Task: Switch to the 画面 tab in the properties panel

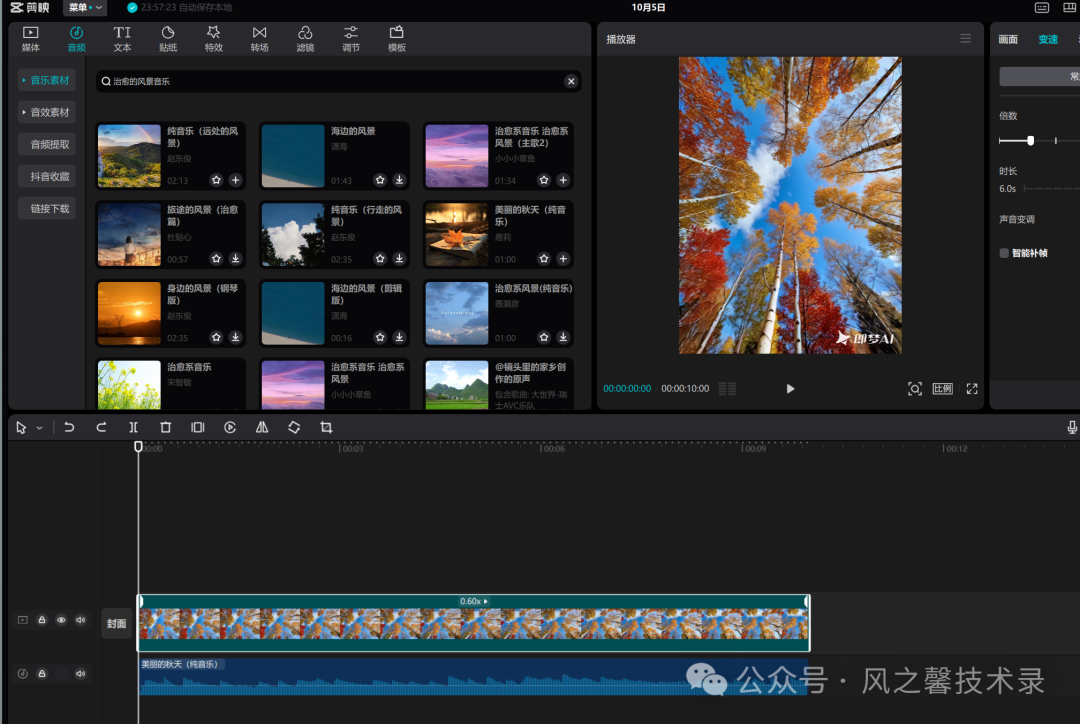Action: [x=1008, y=40]
